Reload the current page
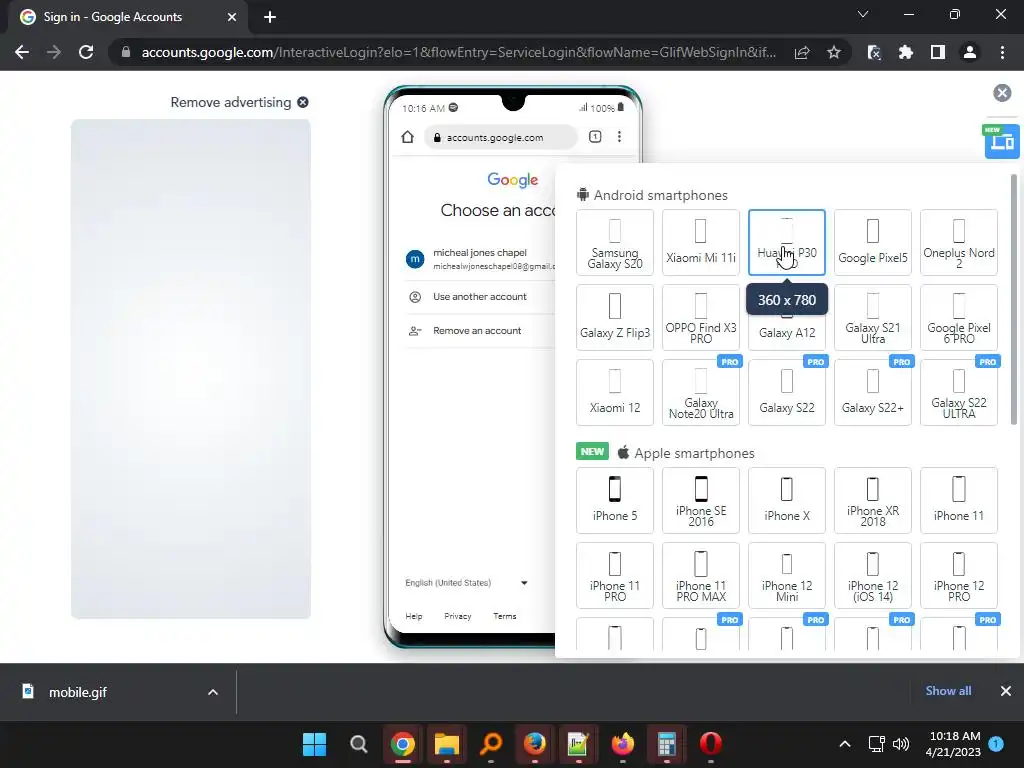The width and height of the screenshot is (1024, 768). pos(86,52)
